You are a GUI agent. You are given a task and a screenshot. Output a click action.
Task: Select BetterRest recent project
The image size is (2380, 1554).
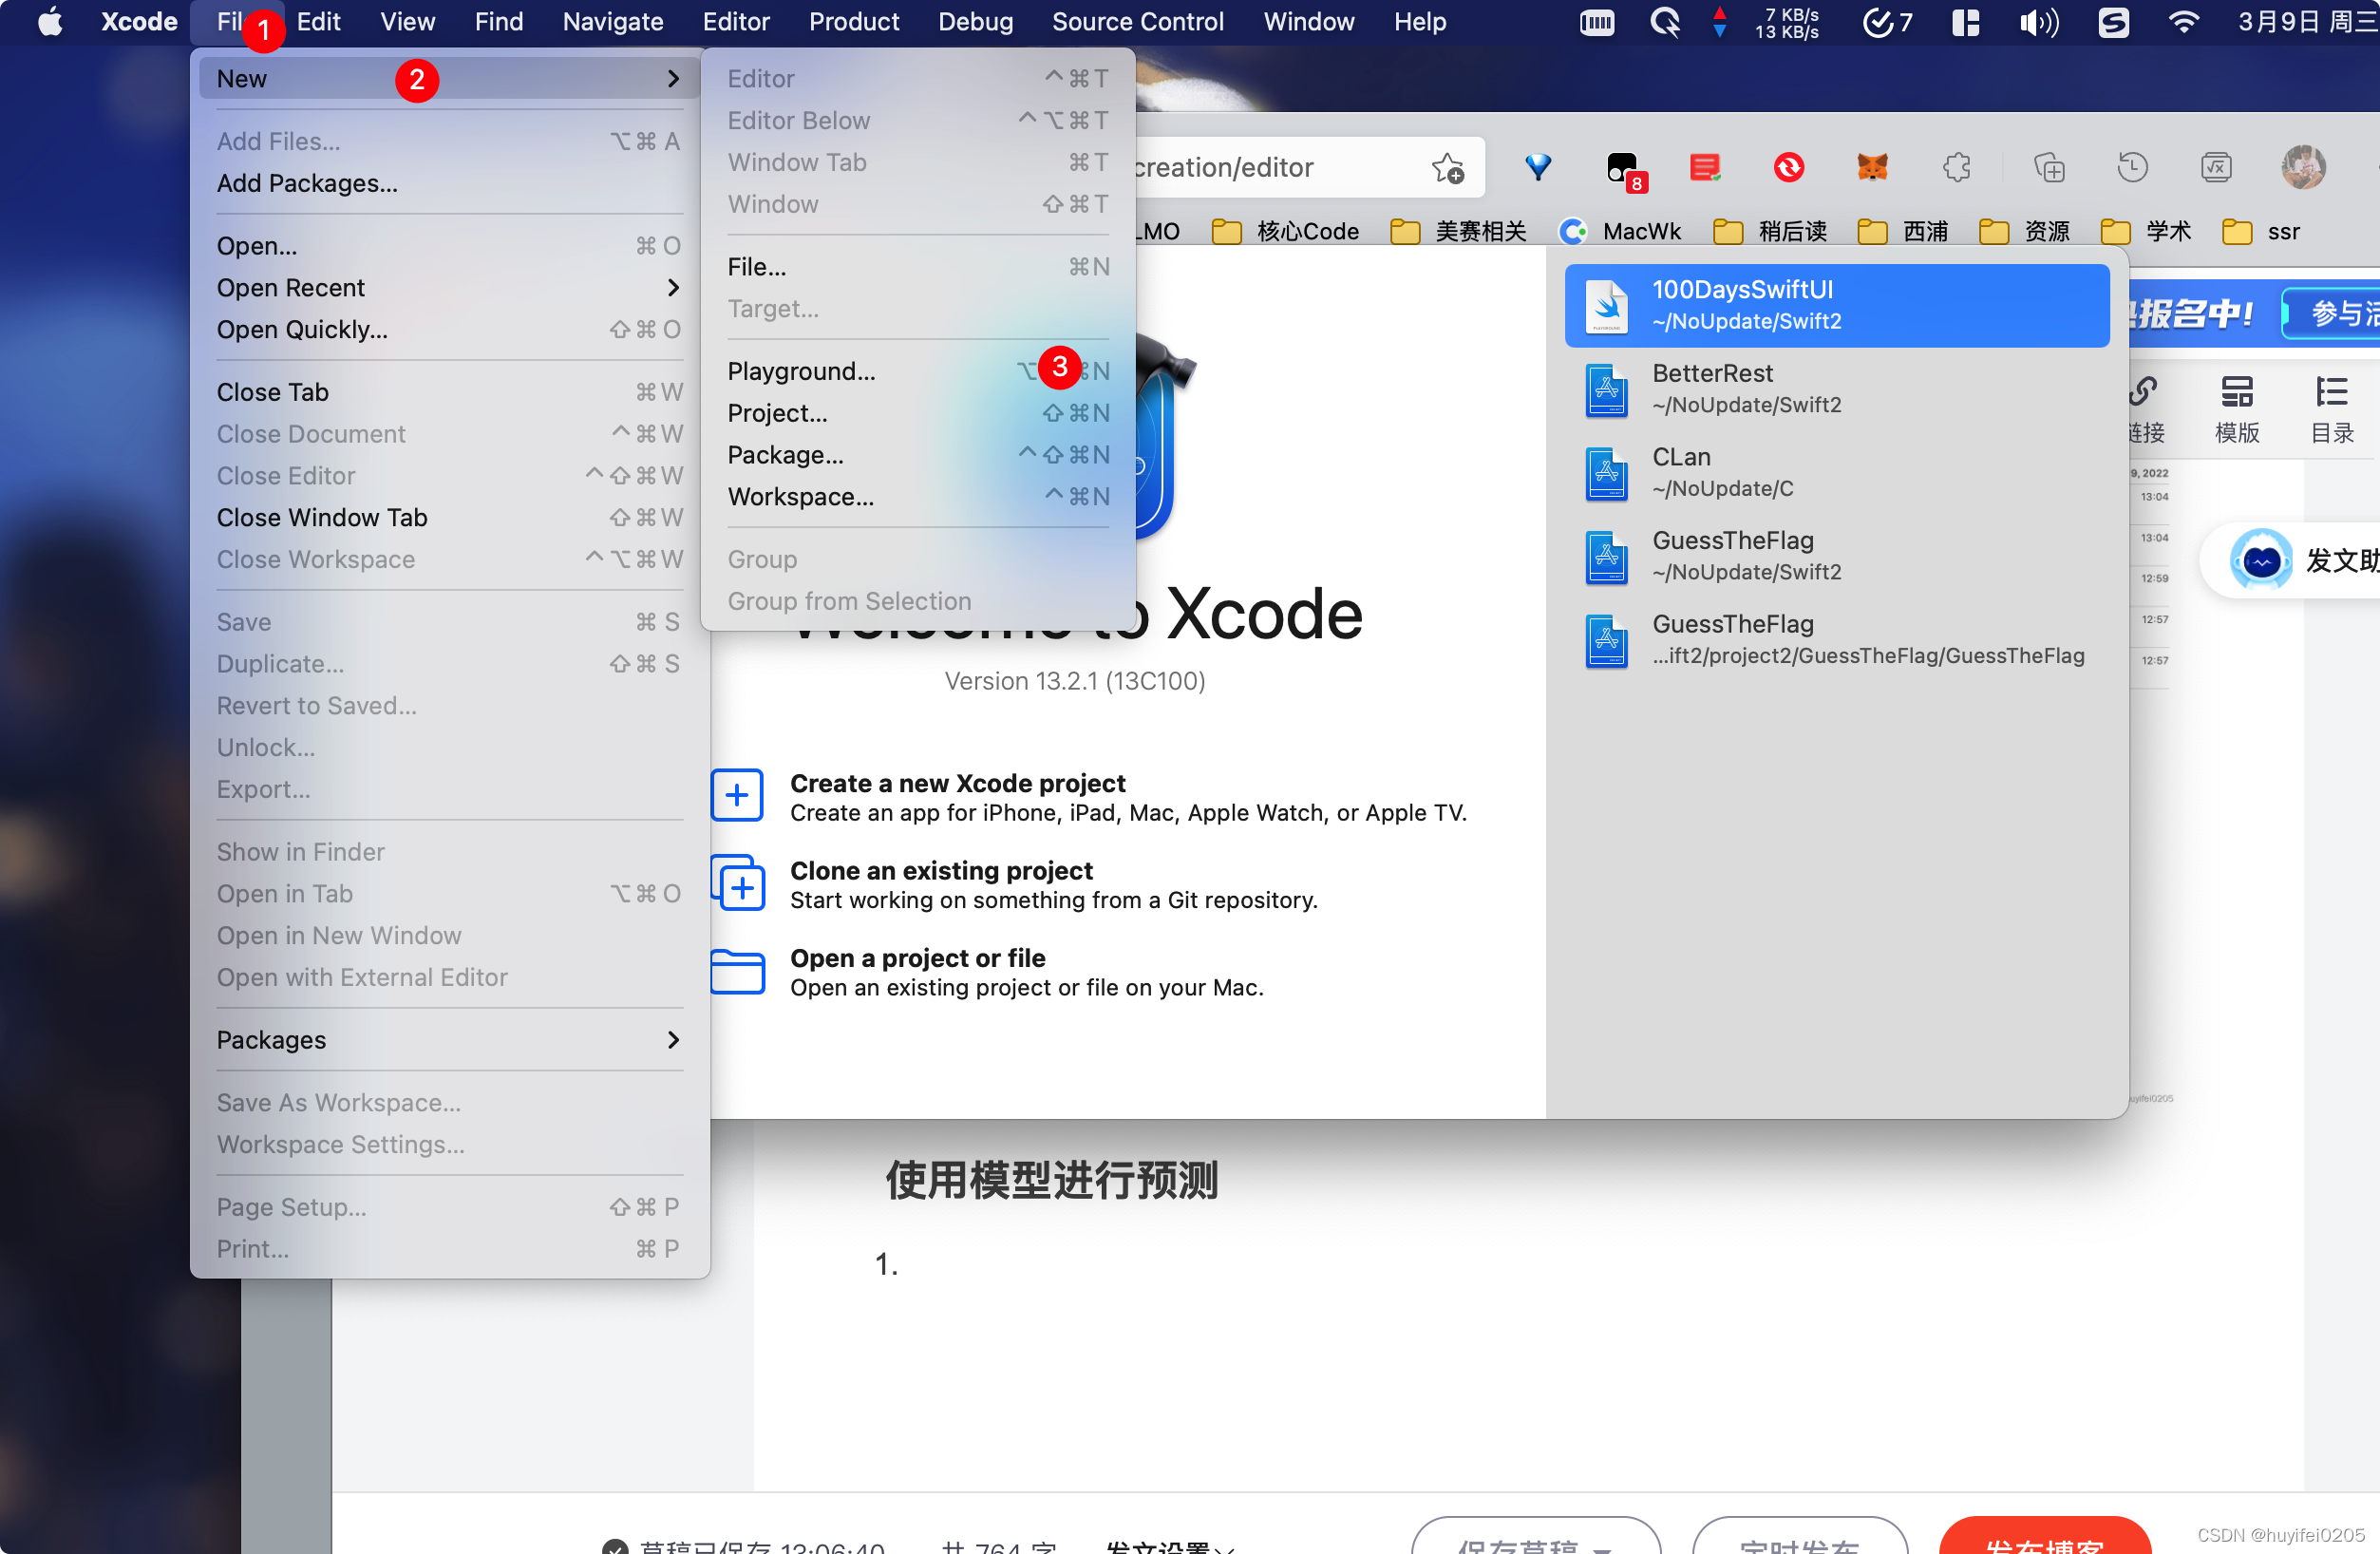1837,389
